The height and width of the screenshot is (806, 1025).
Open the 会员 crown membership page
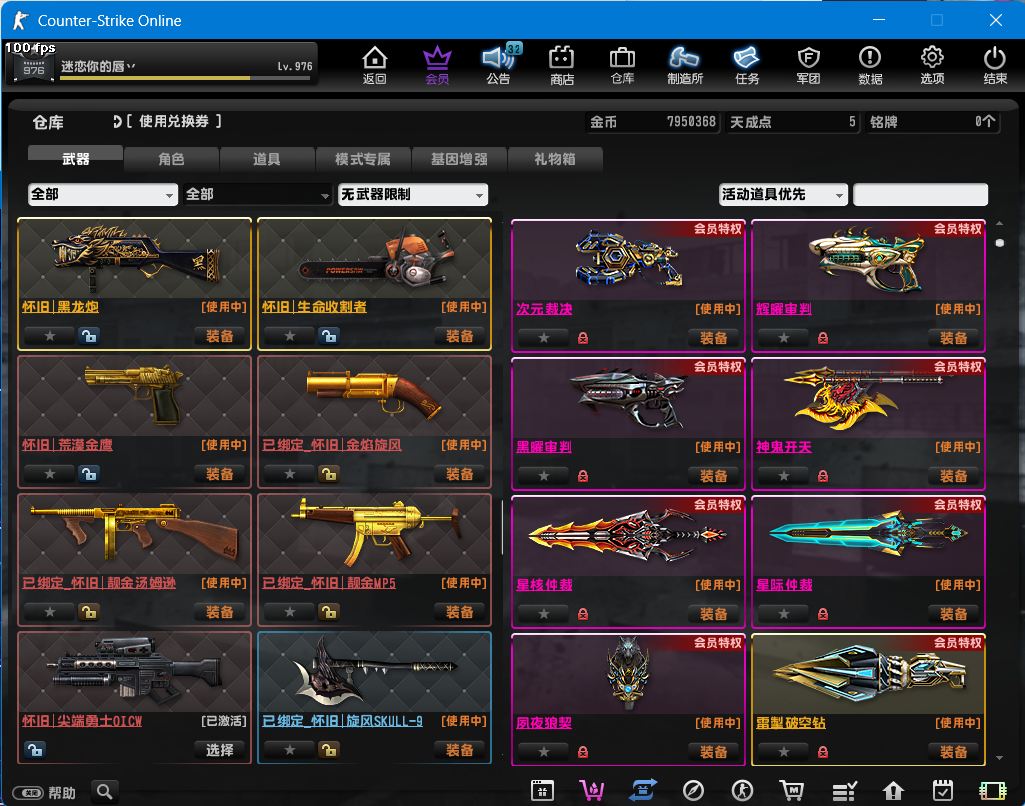pos(437,65)
